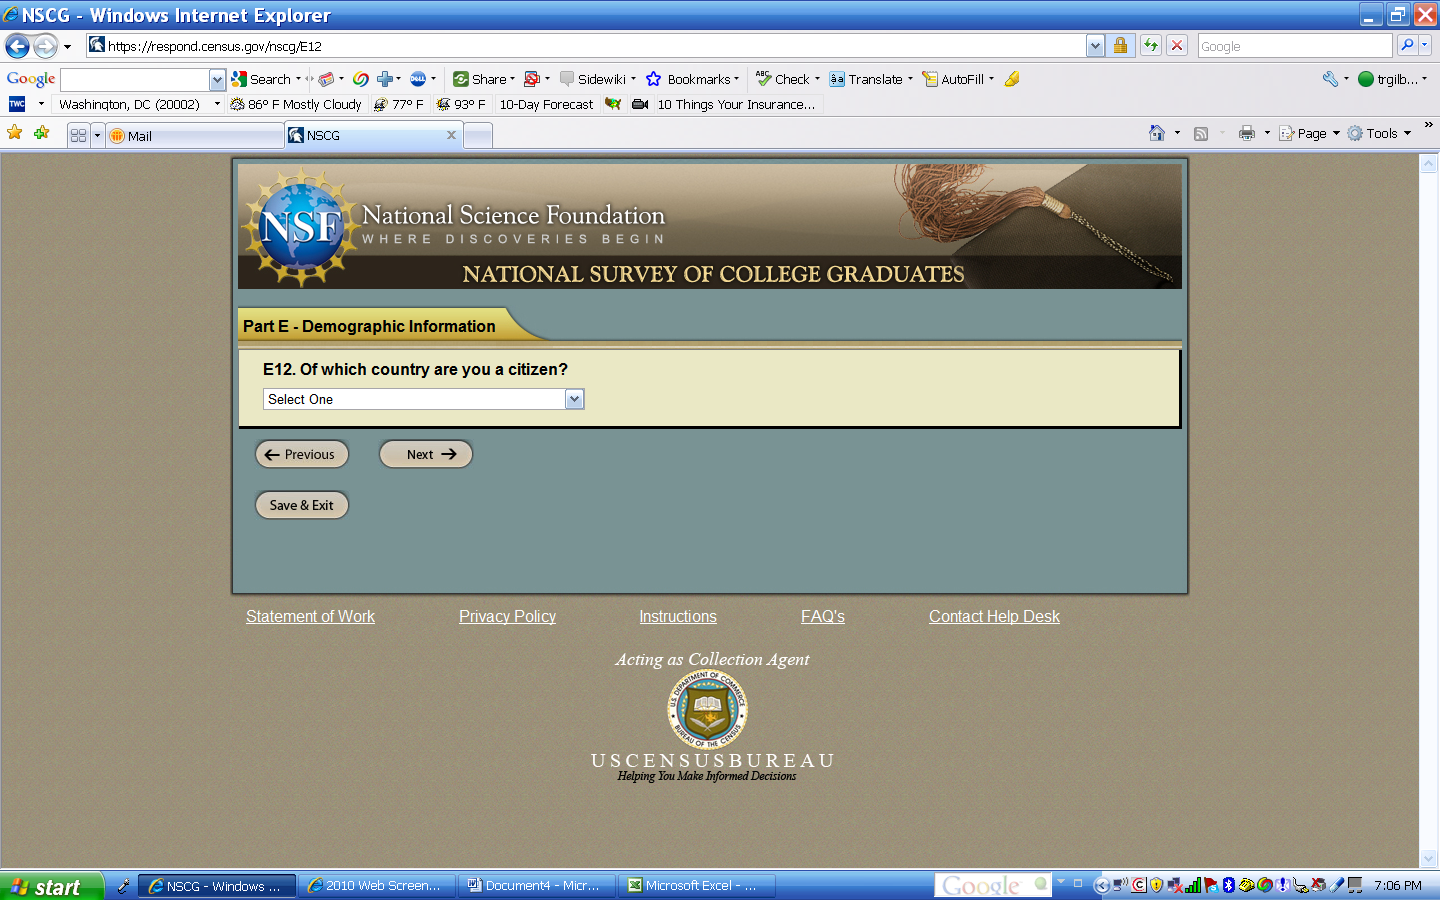Click the Home icon in command bar

point(1157,133)
